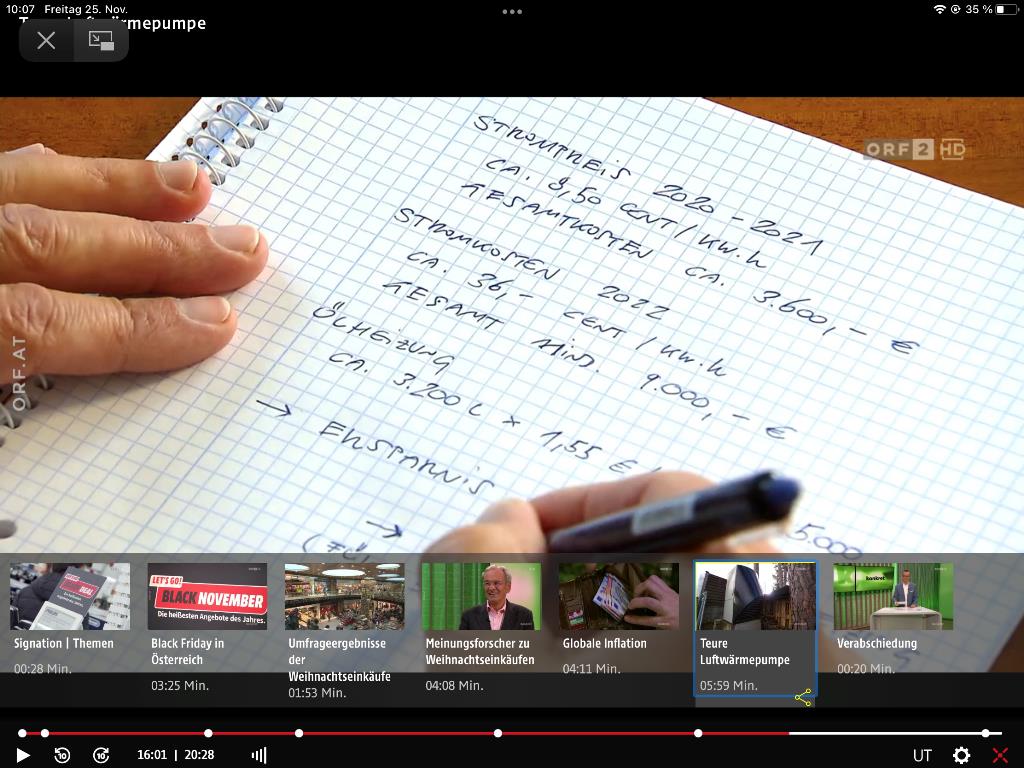Click the second timeline marker after Signation
Viewport: 1024px width, 768px height.
[x=44, y=733]
